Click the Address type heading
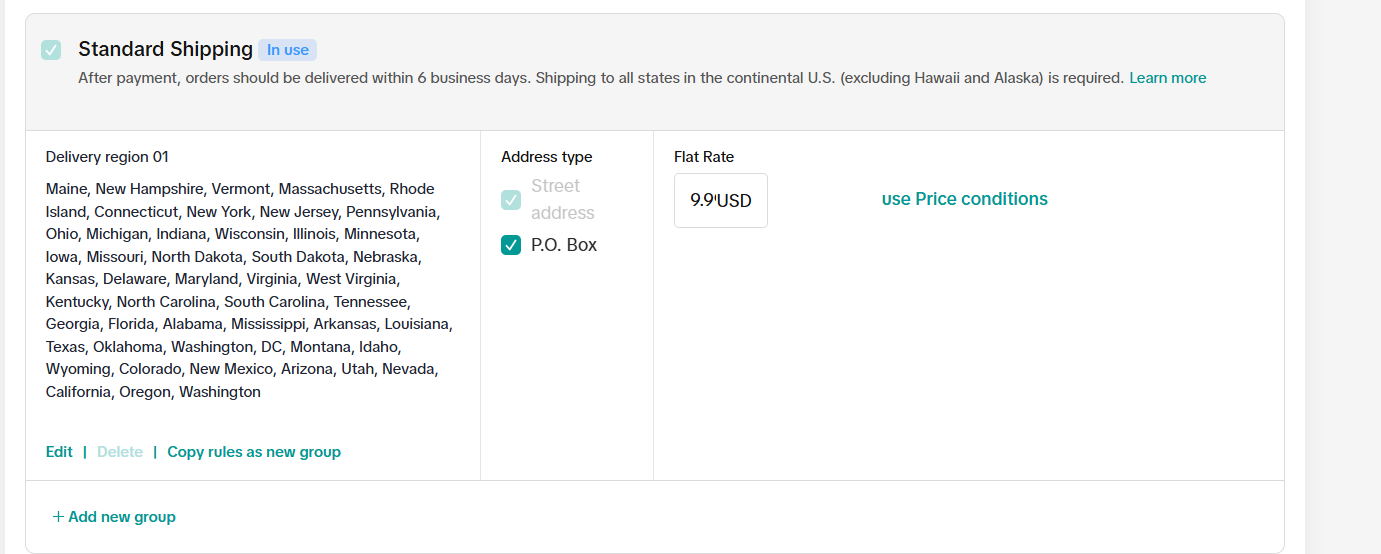This screenshot has height=554, width=1381. tap(546, 157)
